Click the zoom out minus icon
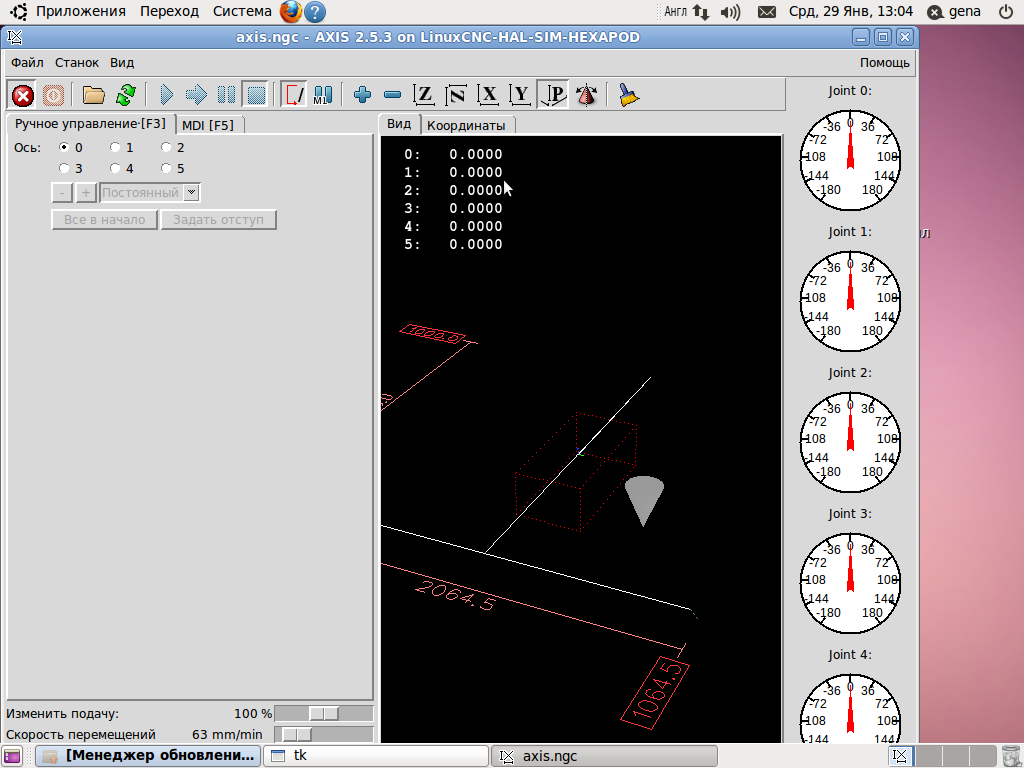This screenshot has height=768, width=1024. [x=392, y=95]
